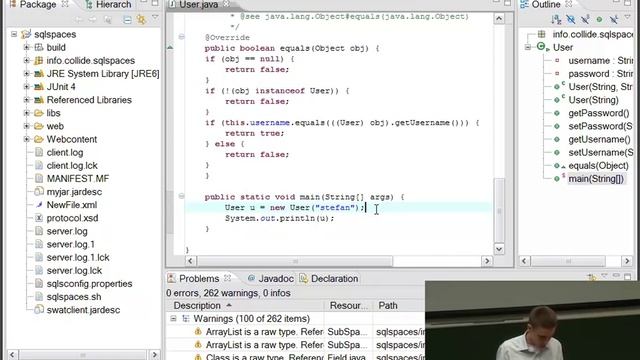The width and height of the screenshot is (640, 360).
Task: Expand the build folder
Action: click(27, 47)
